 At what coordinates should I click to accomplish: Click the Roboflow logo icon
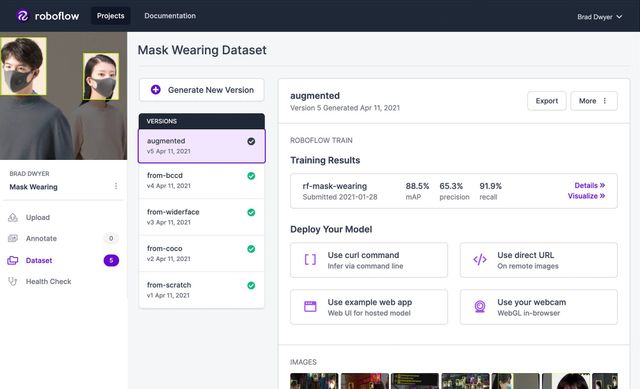pos(22,16)
